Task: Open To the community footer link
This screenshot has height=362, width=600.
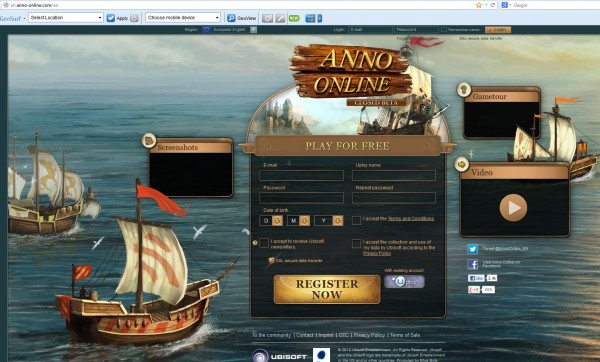Action: 271,335
